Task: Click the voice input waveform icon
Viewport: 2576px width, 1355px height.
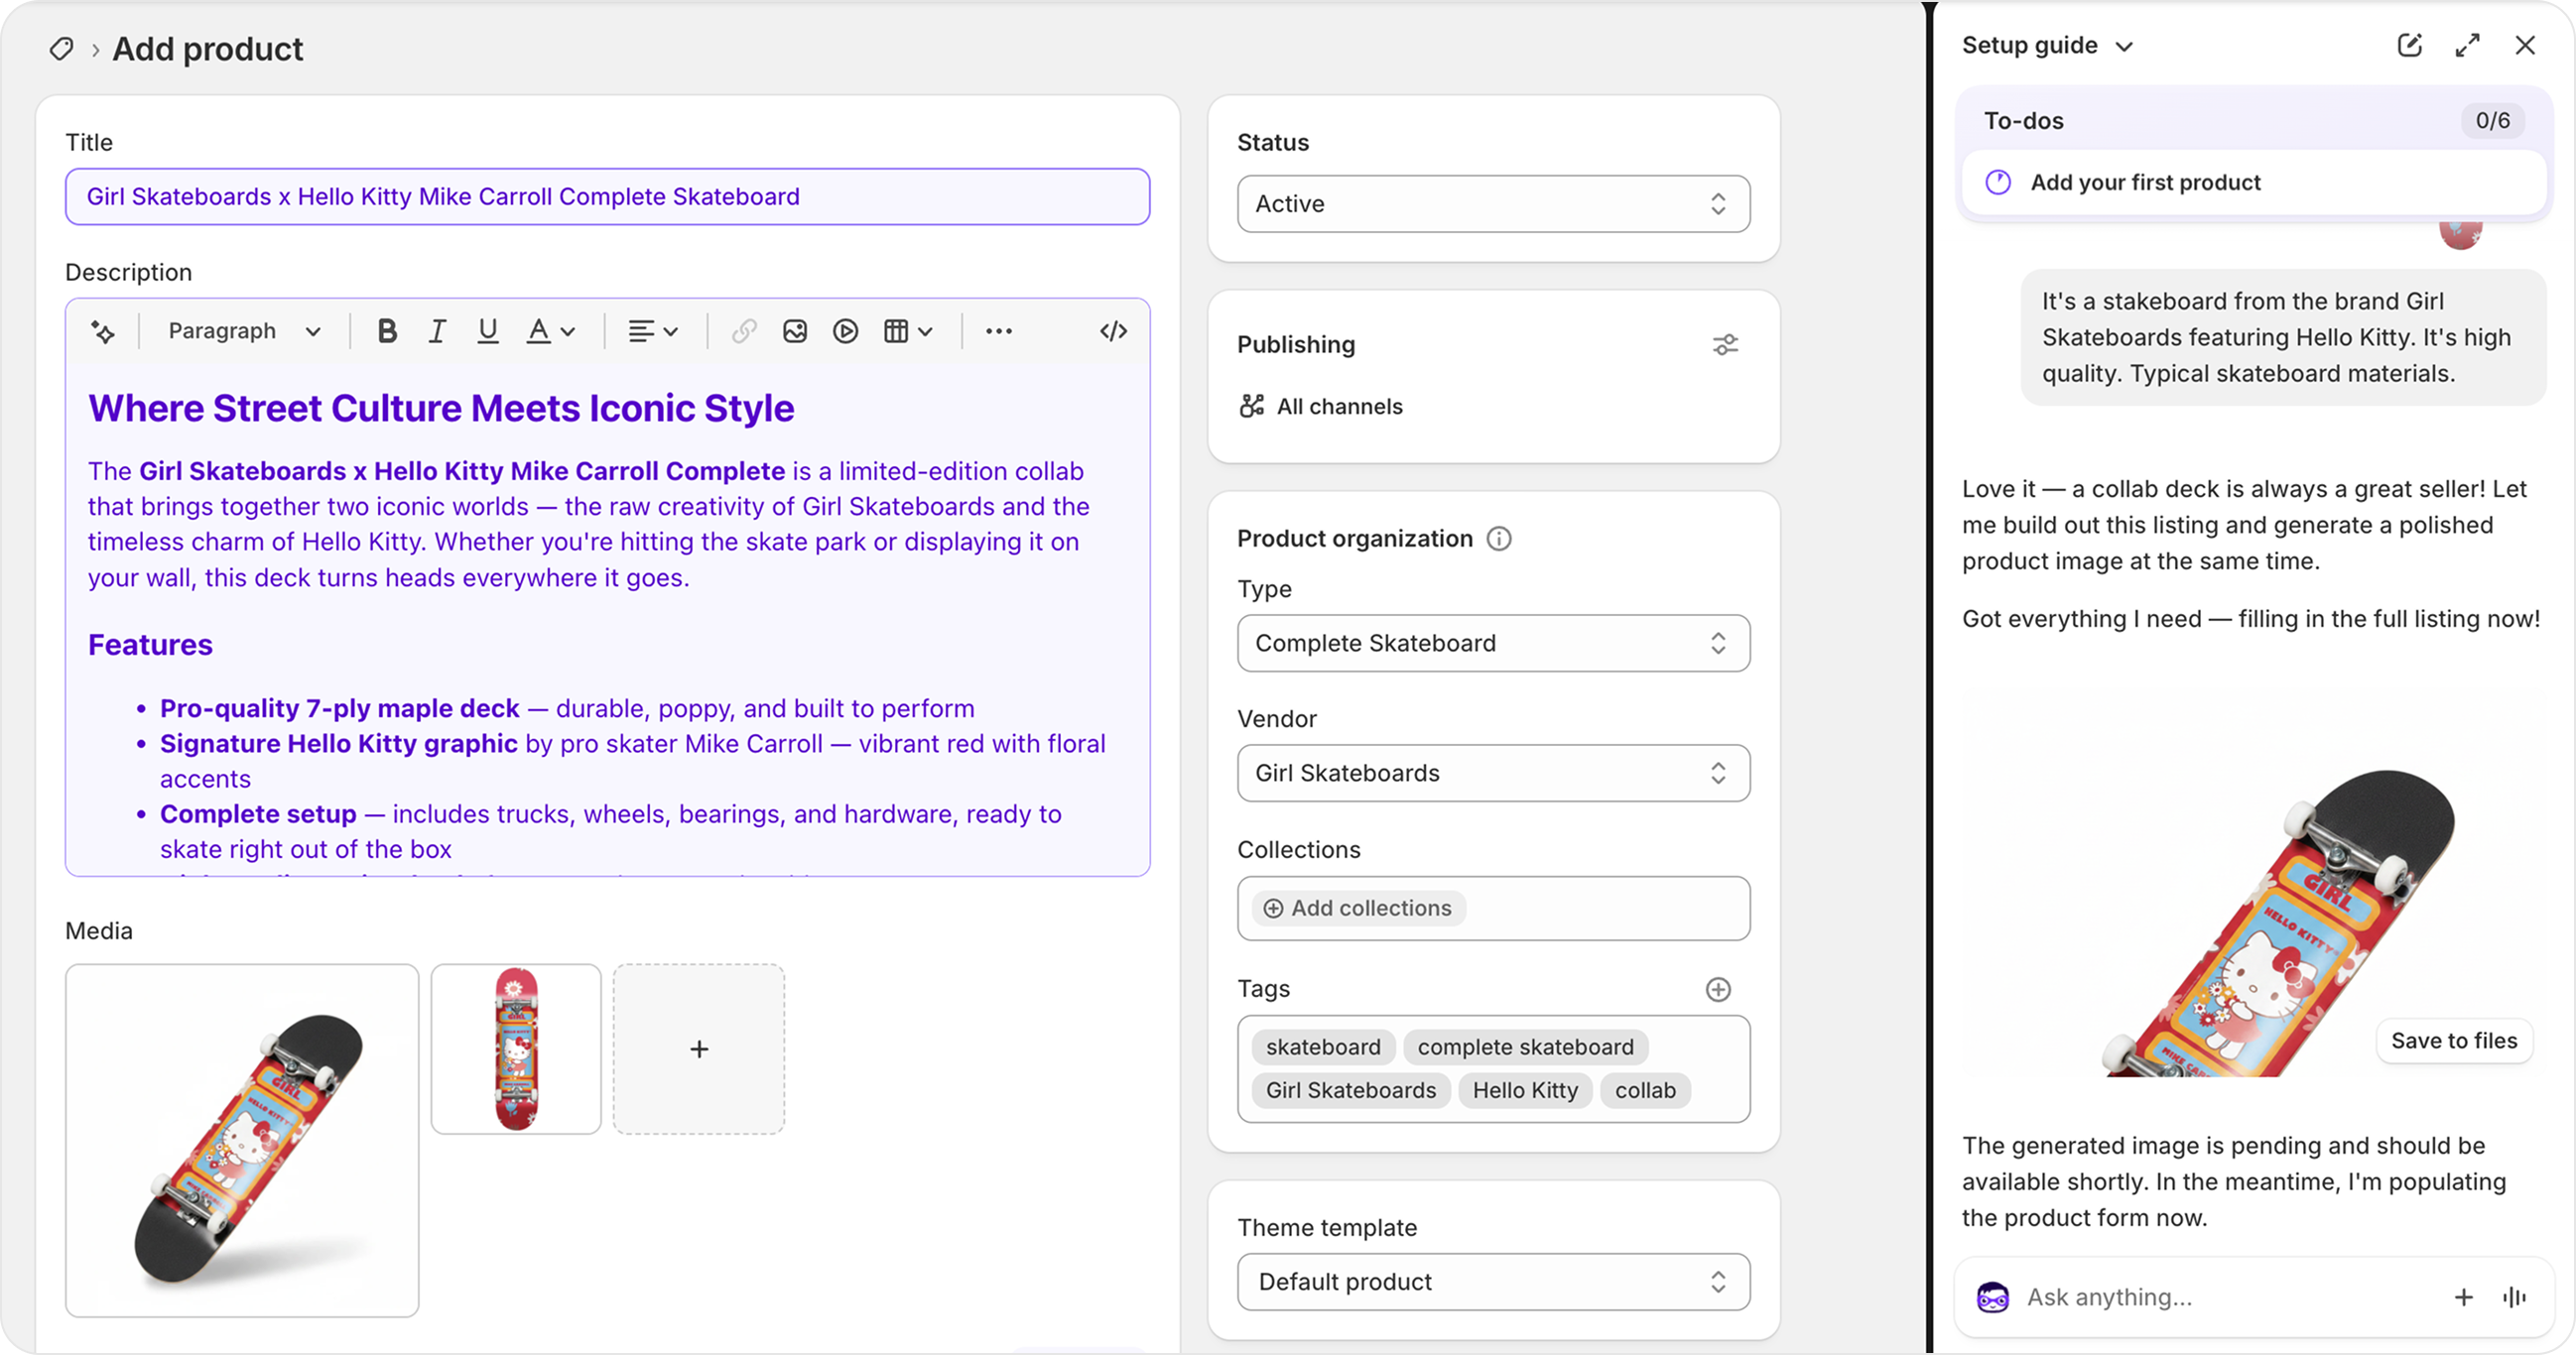Action: pos(2514,1297)
